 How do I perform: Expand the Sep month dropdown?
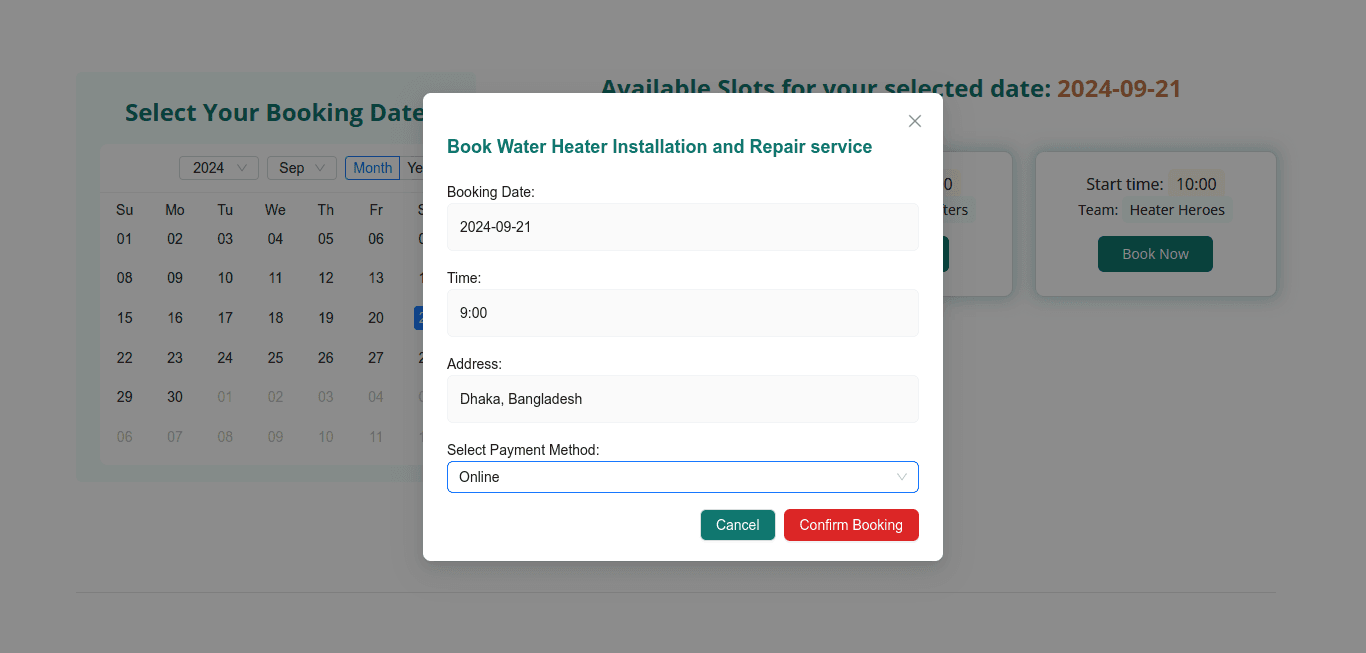click(x=301, y=168)
